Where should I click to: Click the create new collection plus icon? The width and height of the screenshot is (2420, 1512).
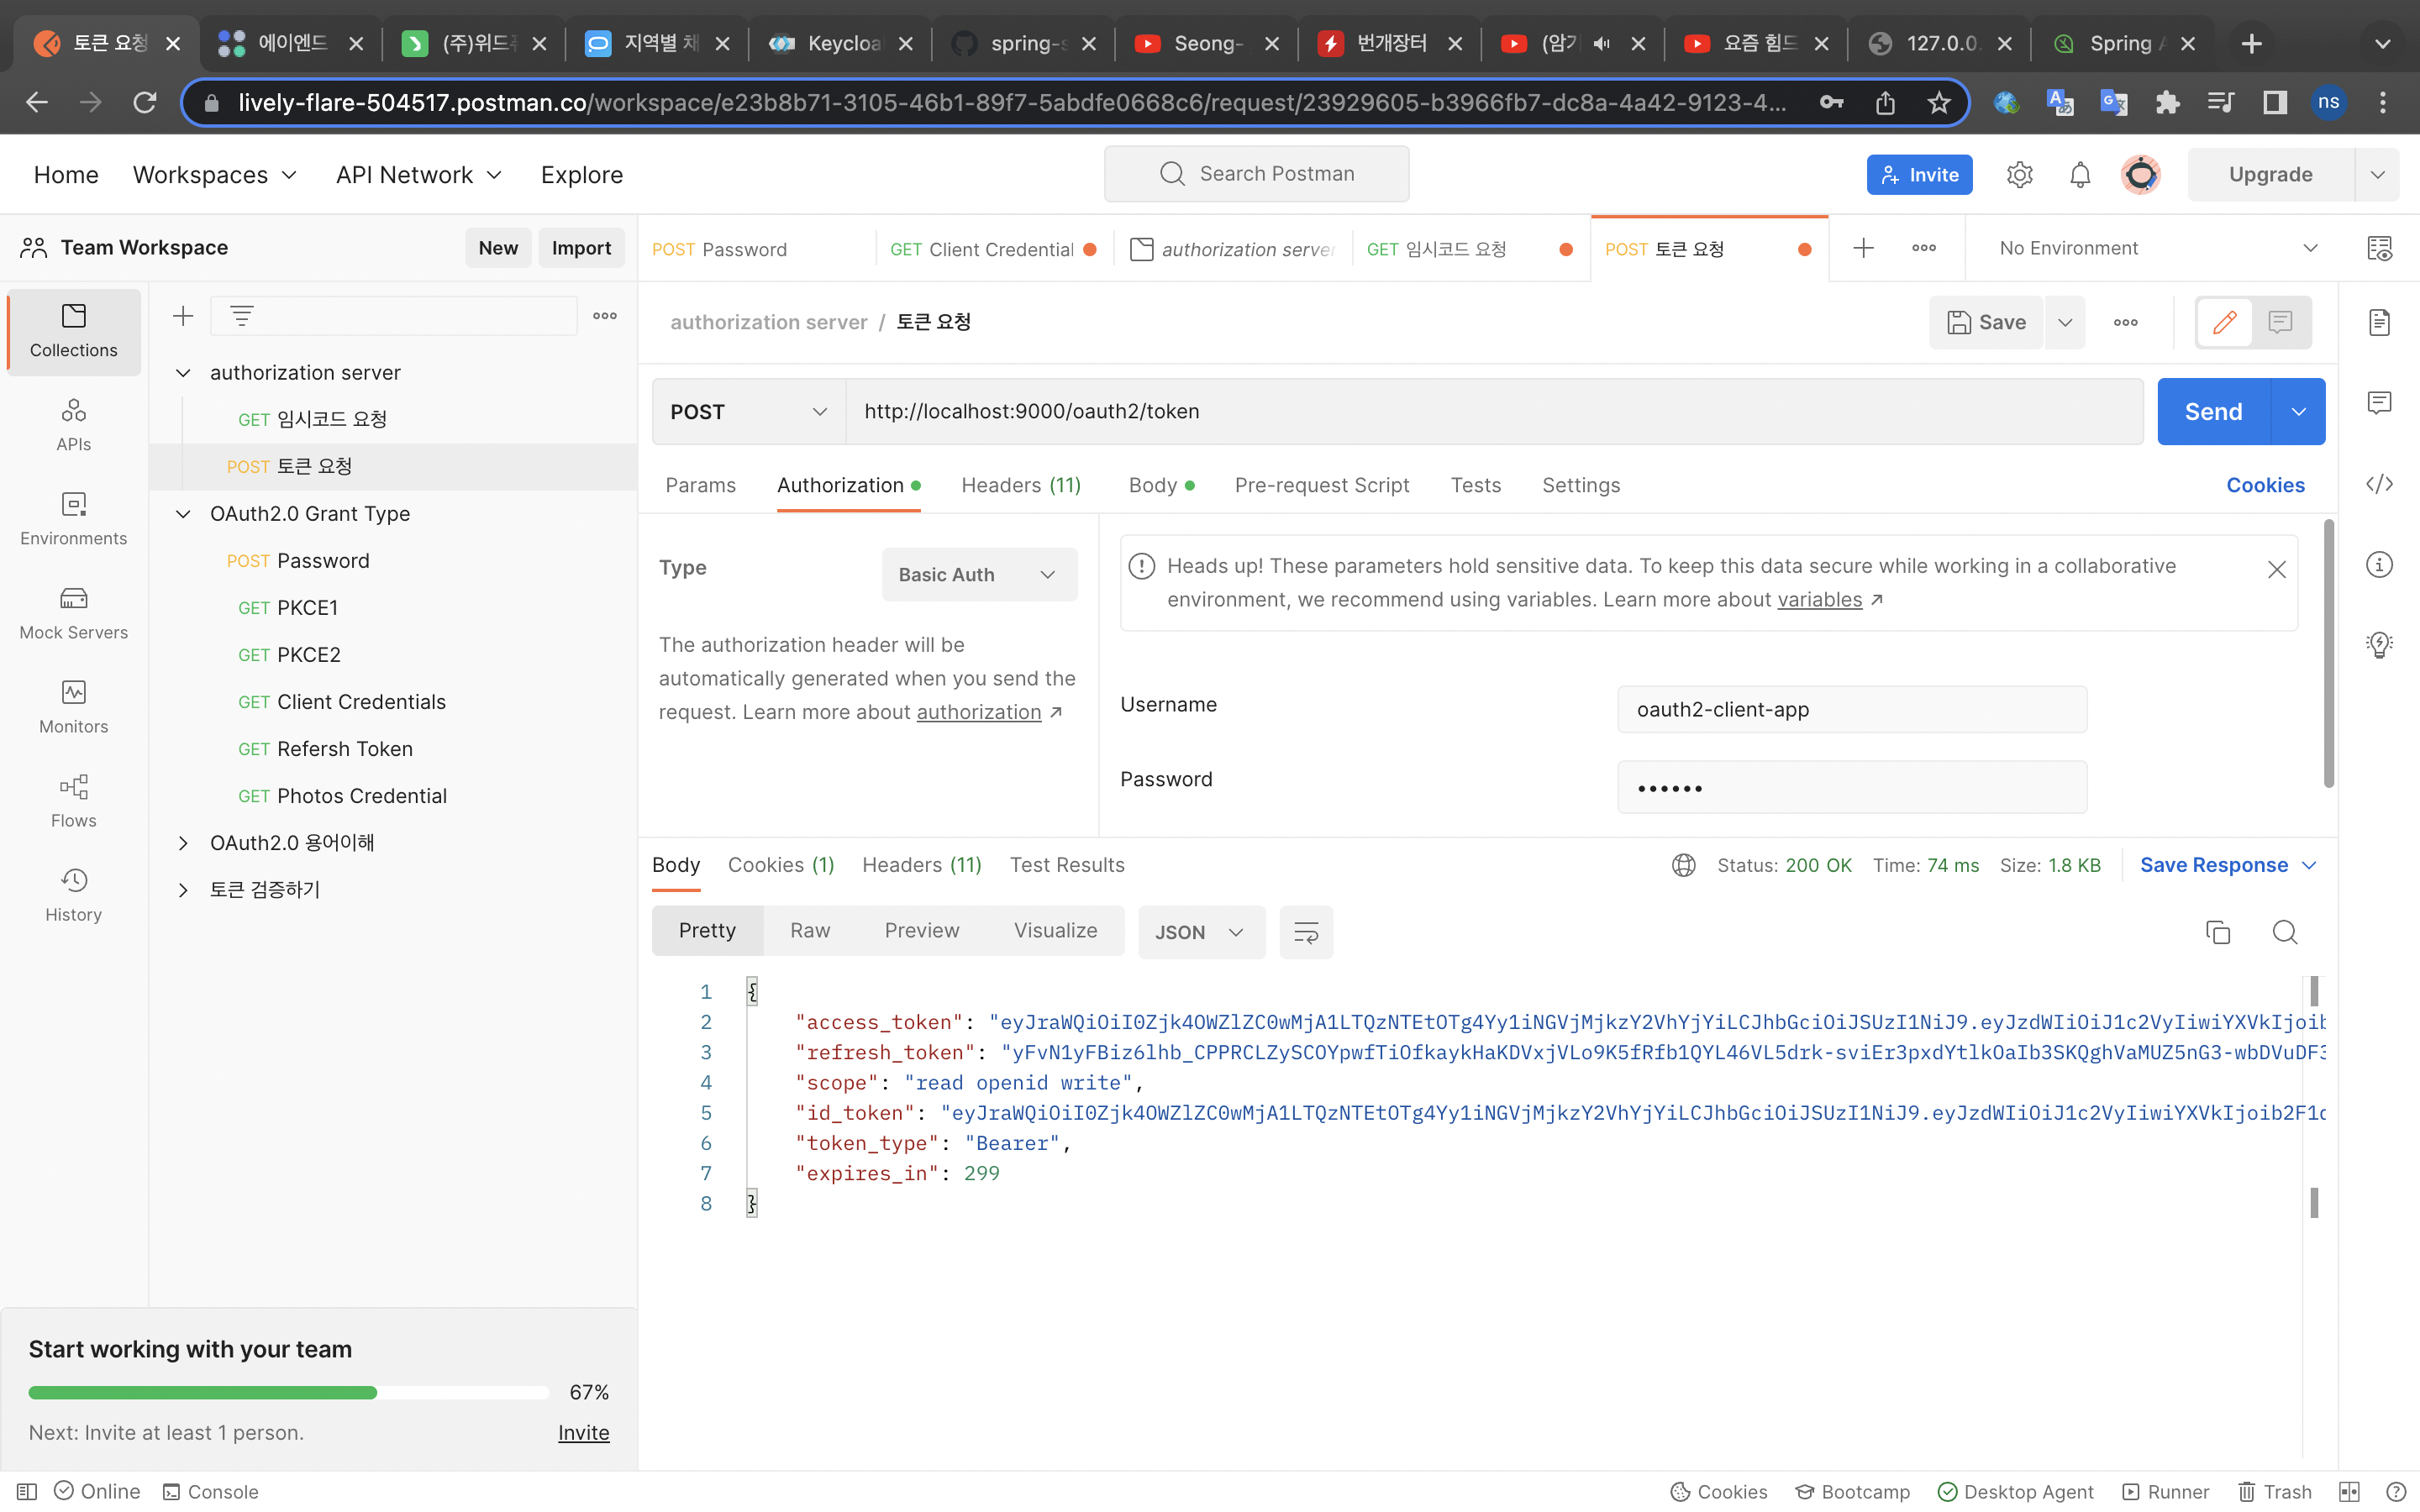tap(183, 316)
